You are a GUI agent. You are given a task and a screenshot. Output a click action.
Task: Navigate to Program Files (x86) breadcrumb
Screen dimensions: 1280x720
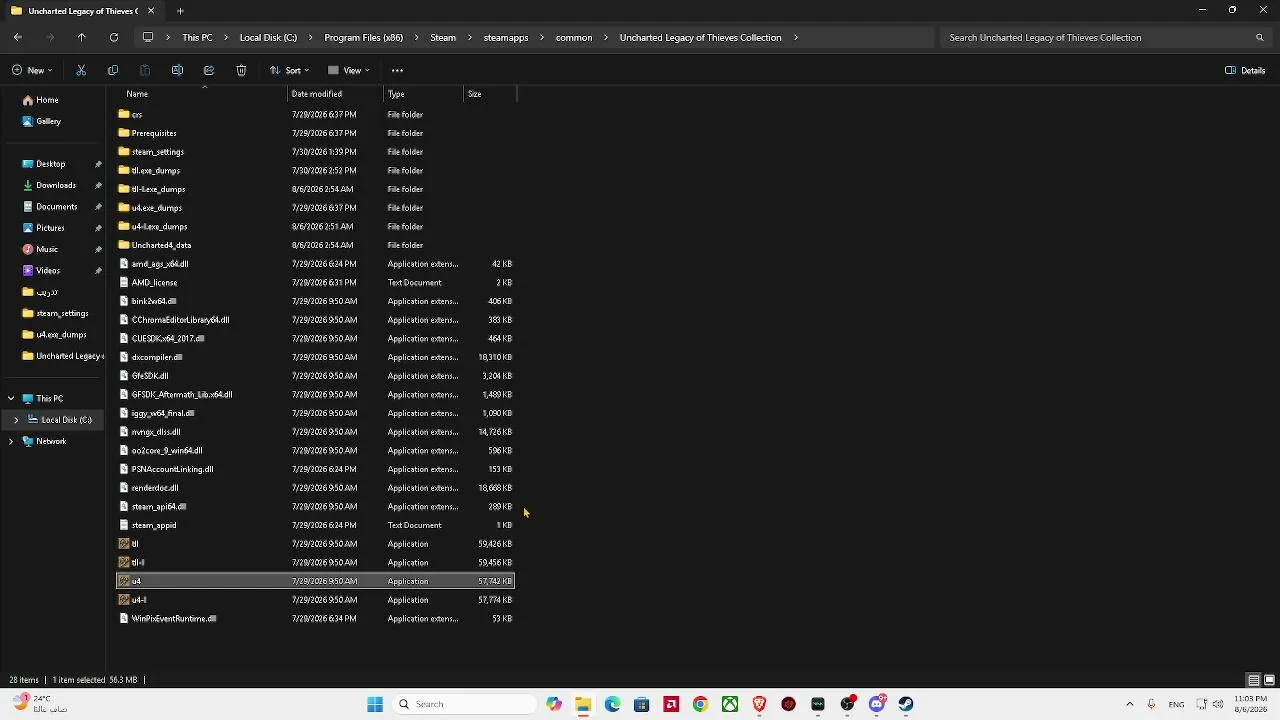tap(364, 37)
